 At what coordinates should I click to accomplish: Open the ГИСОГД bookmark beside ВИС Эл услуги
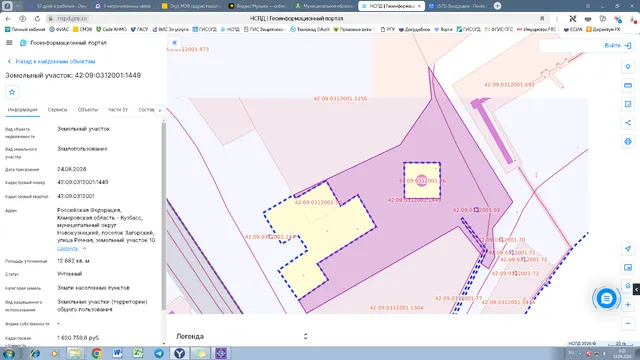point(204,29)
